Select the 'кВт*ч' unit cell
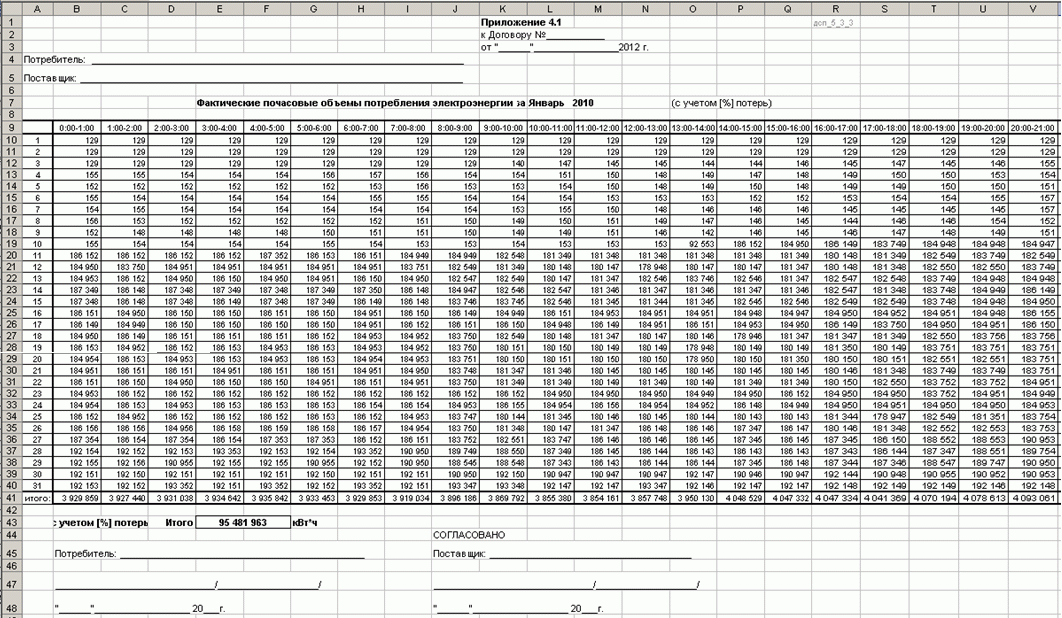 304,522
